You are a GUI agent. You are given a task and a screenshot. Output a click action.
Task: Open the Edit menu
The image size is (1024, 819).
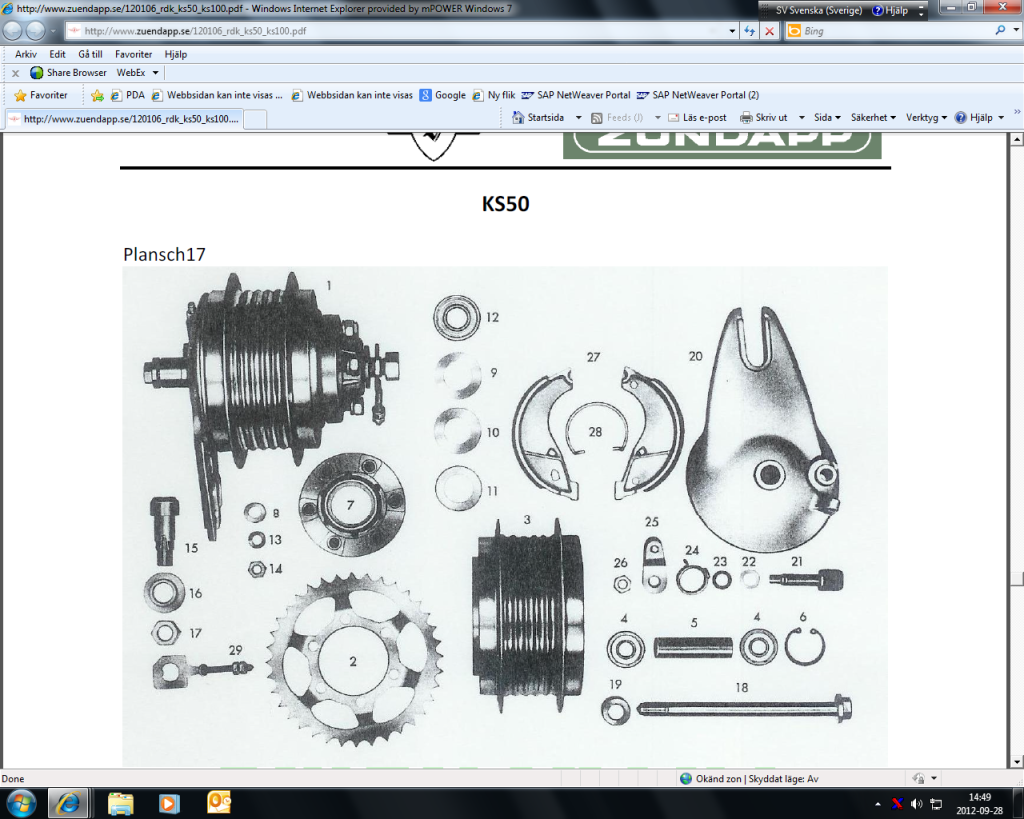pos(57,54)
